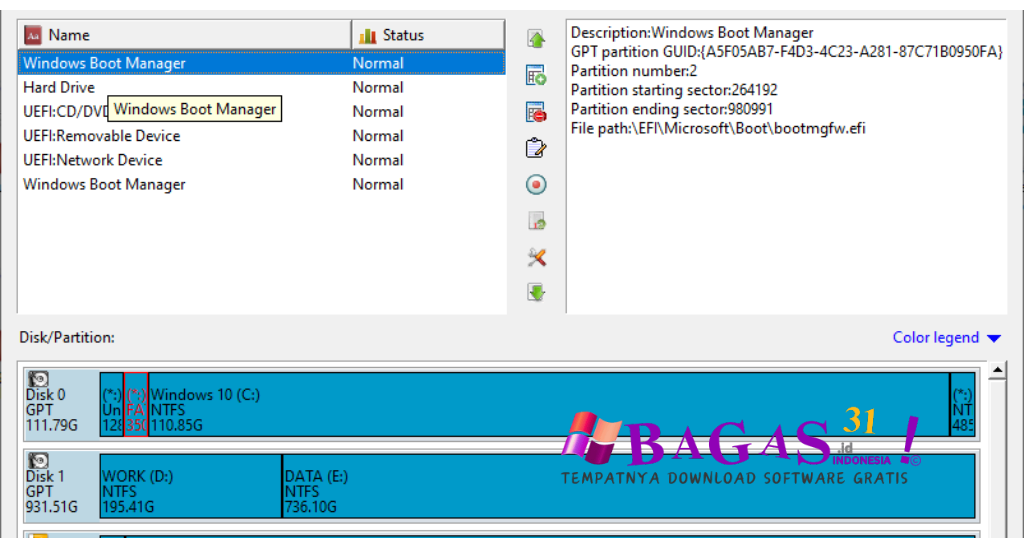Click the Disk 0 GPT 111.79G label

point(52,410)
